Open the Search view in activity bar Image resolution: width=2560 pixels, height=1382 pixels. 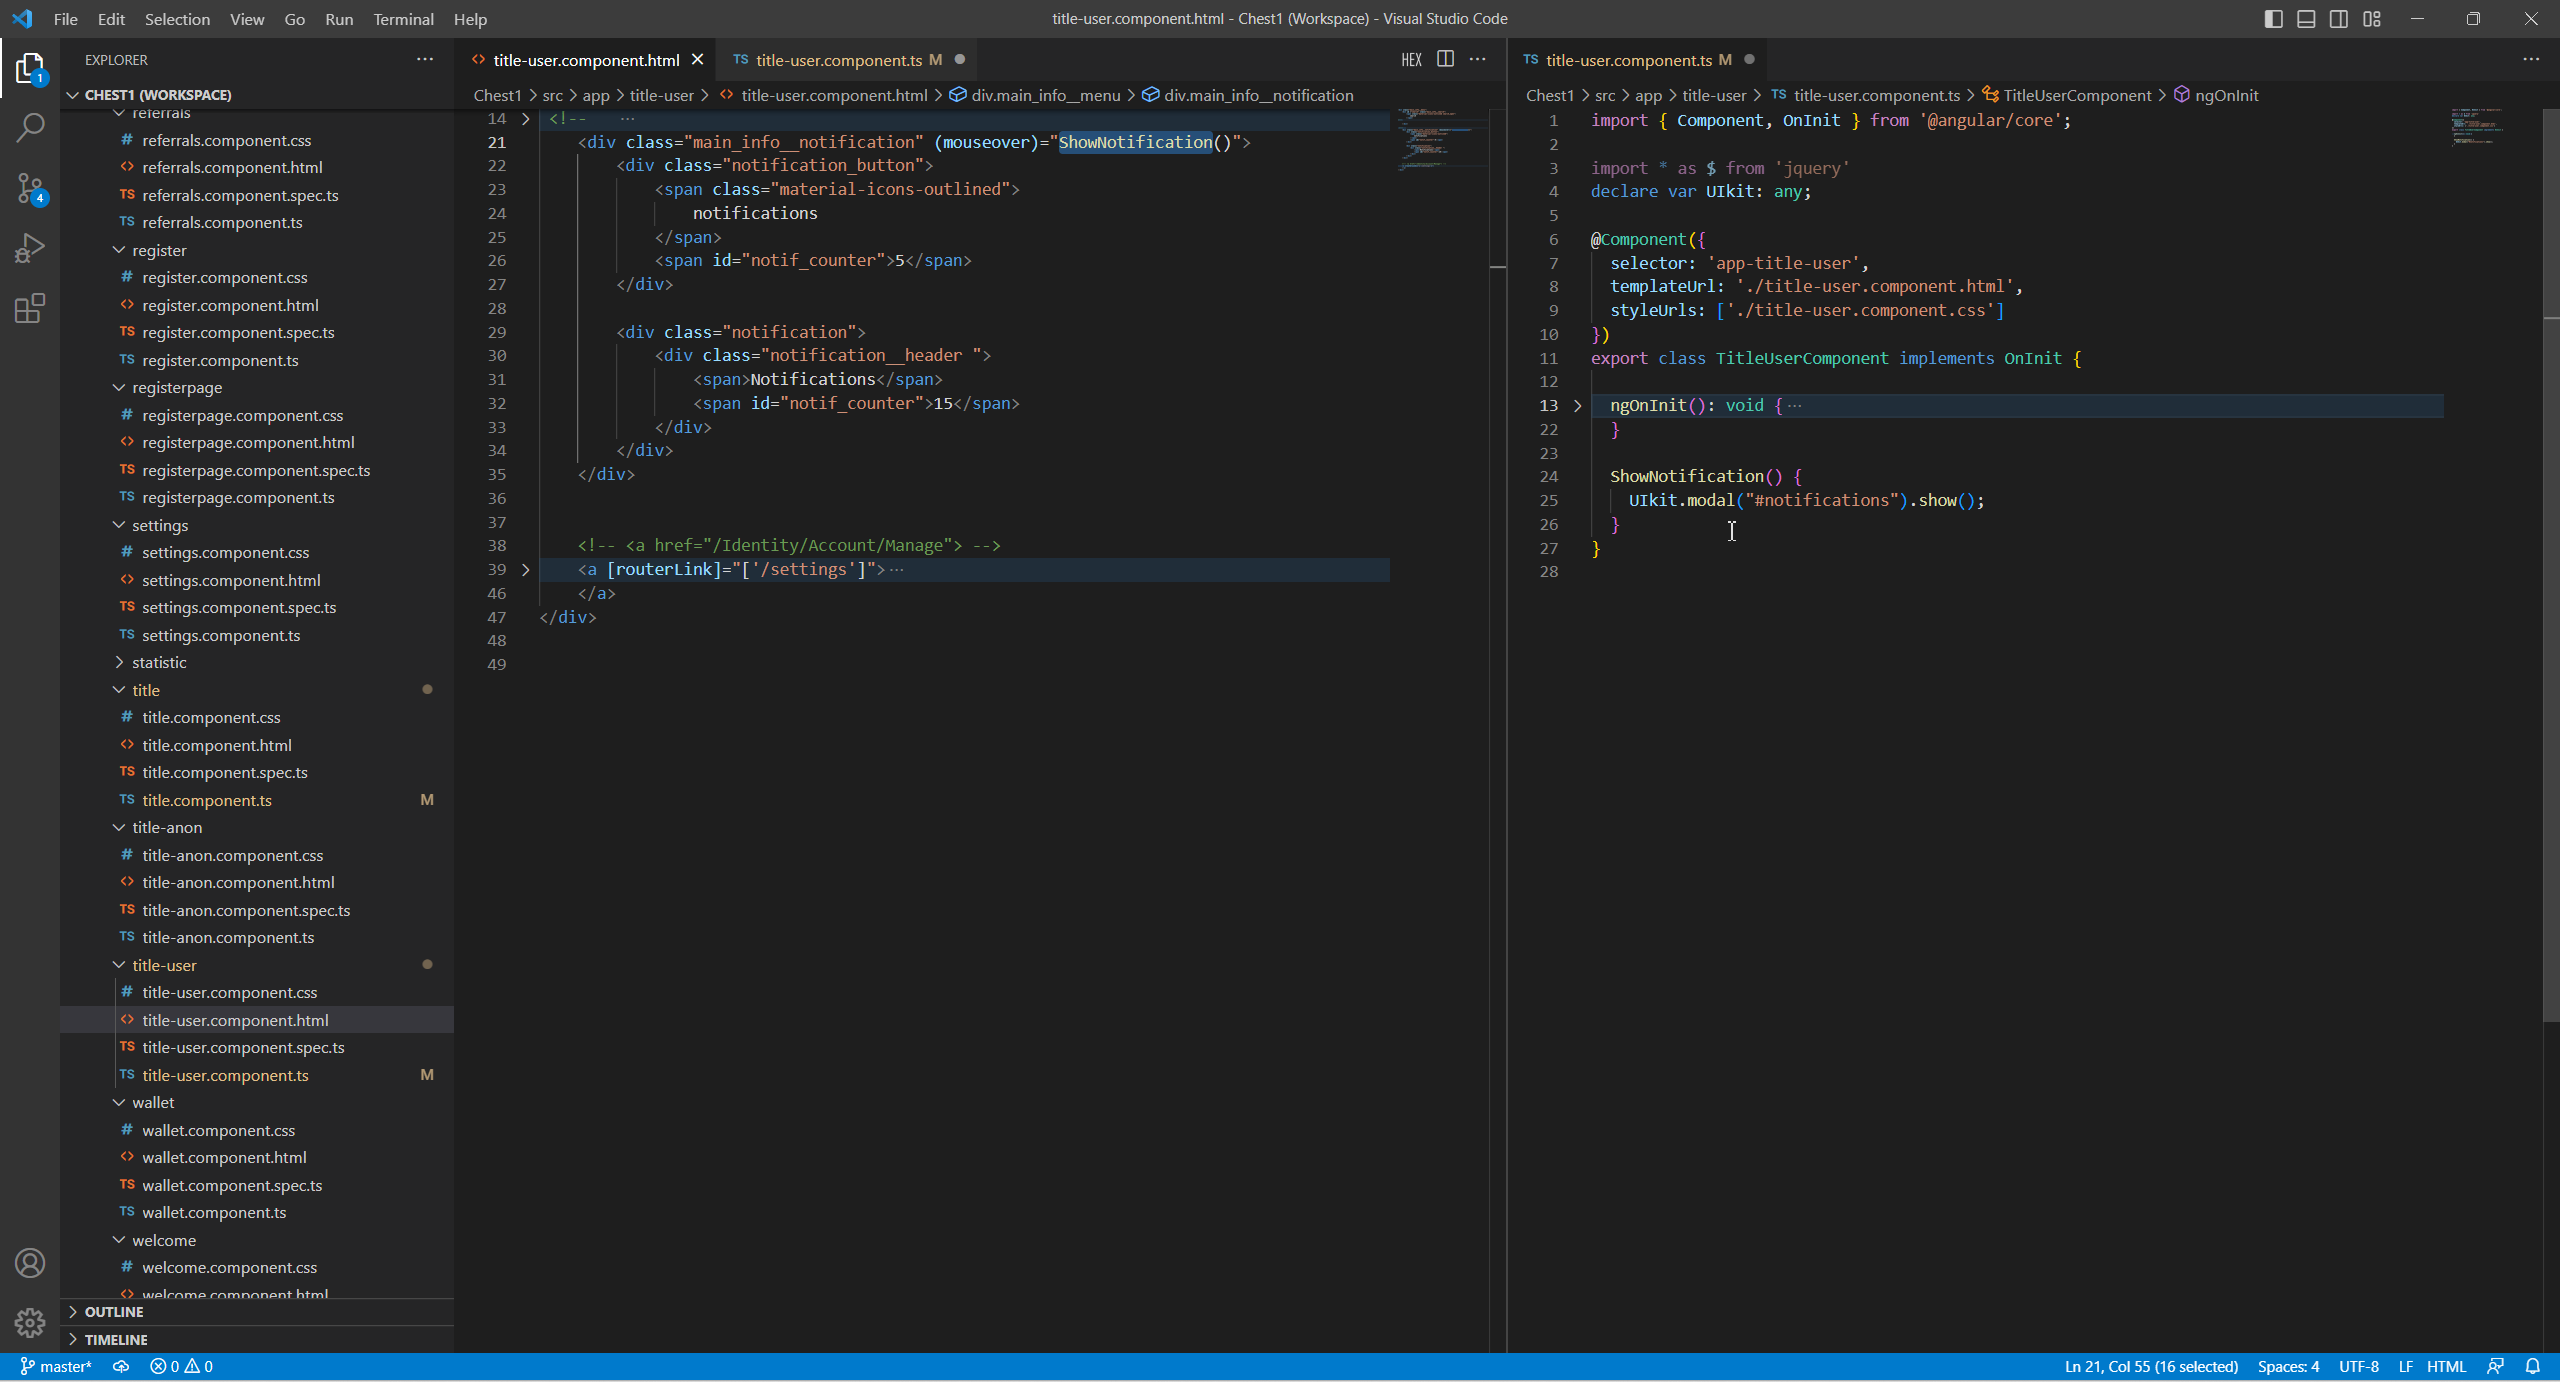[30, 127]
